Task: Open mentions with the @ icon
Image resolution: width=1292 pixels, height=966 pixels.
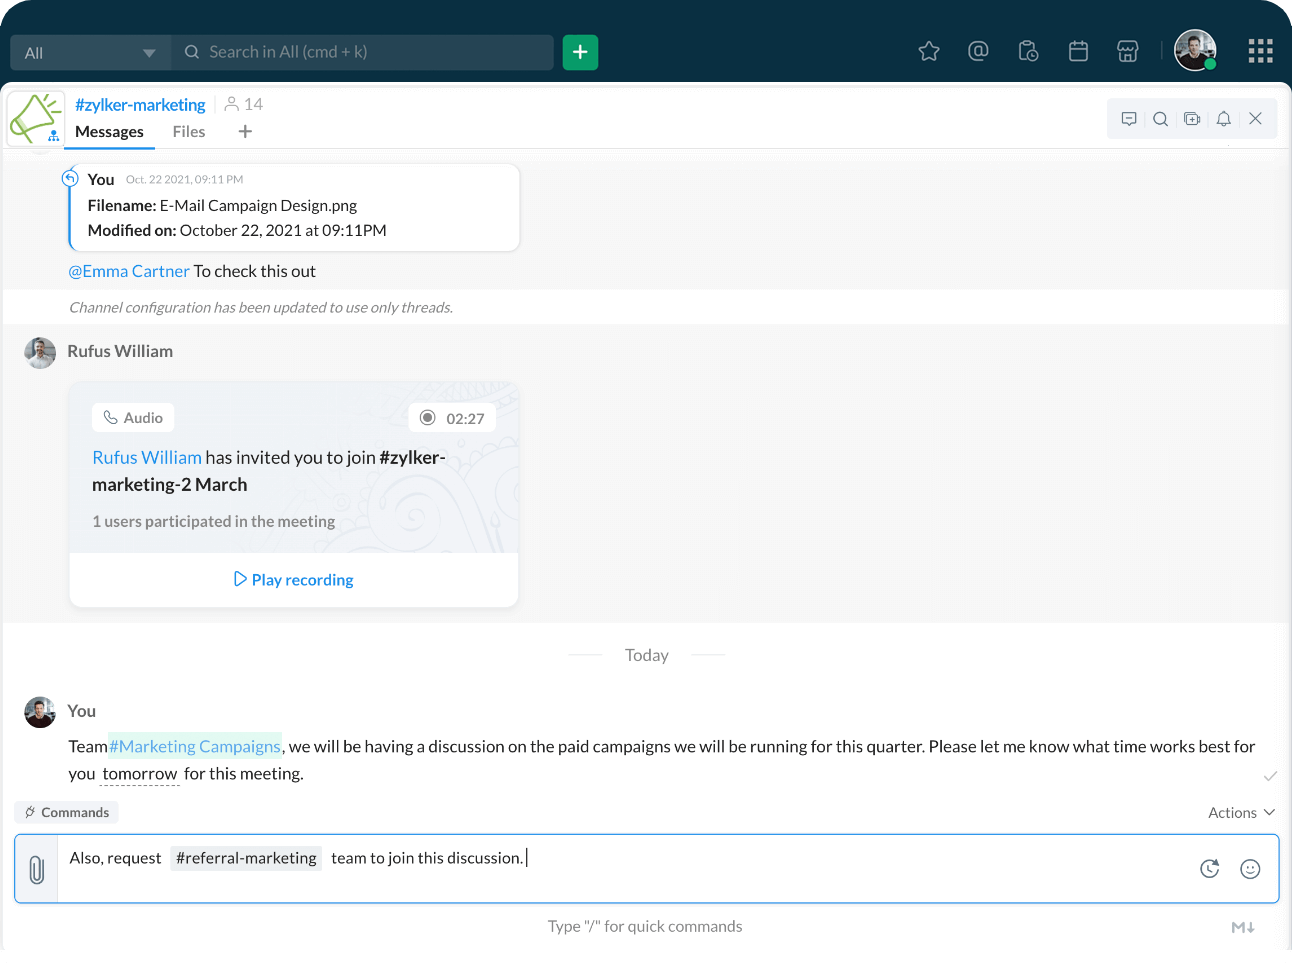Action: (x=978, y=51)
